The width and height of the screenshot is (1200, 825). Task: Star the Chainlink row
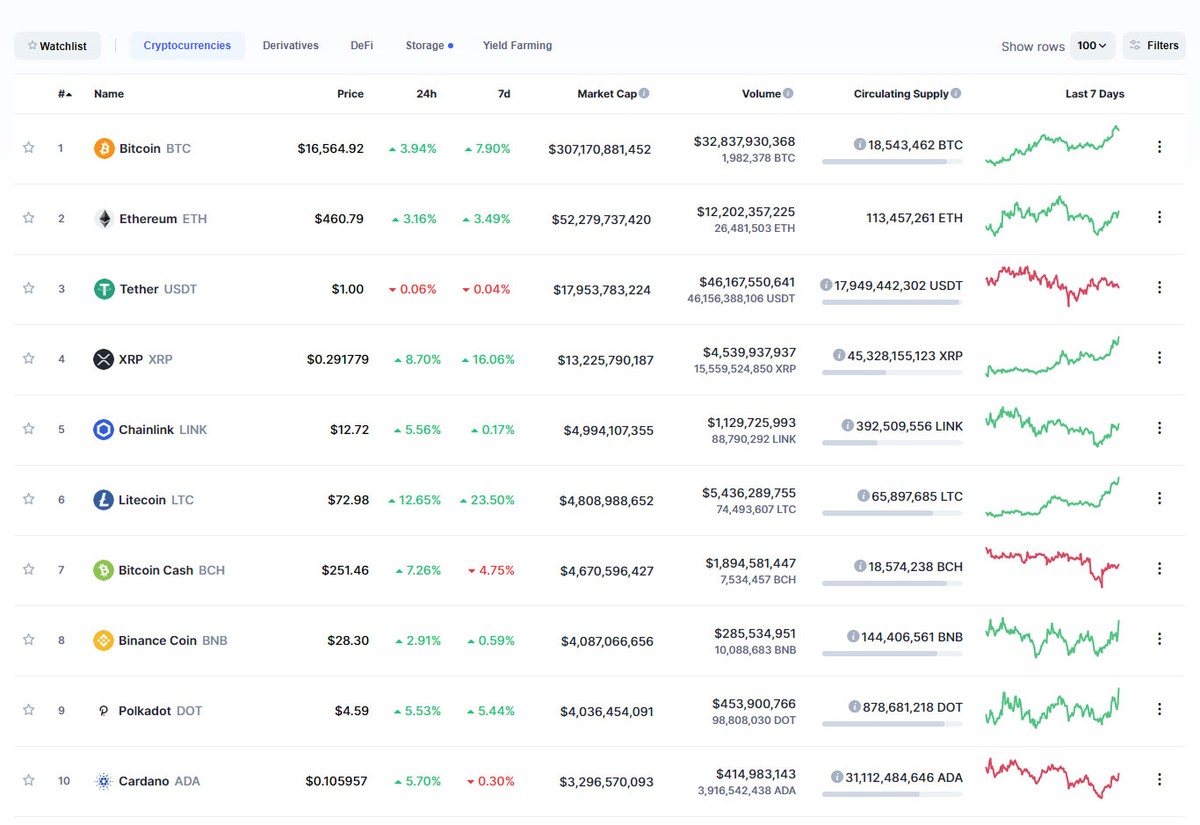point(28,428)
